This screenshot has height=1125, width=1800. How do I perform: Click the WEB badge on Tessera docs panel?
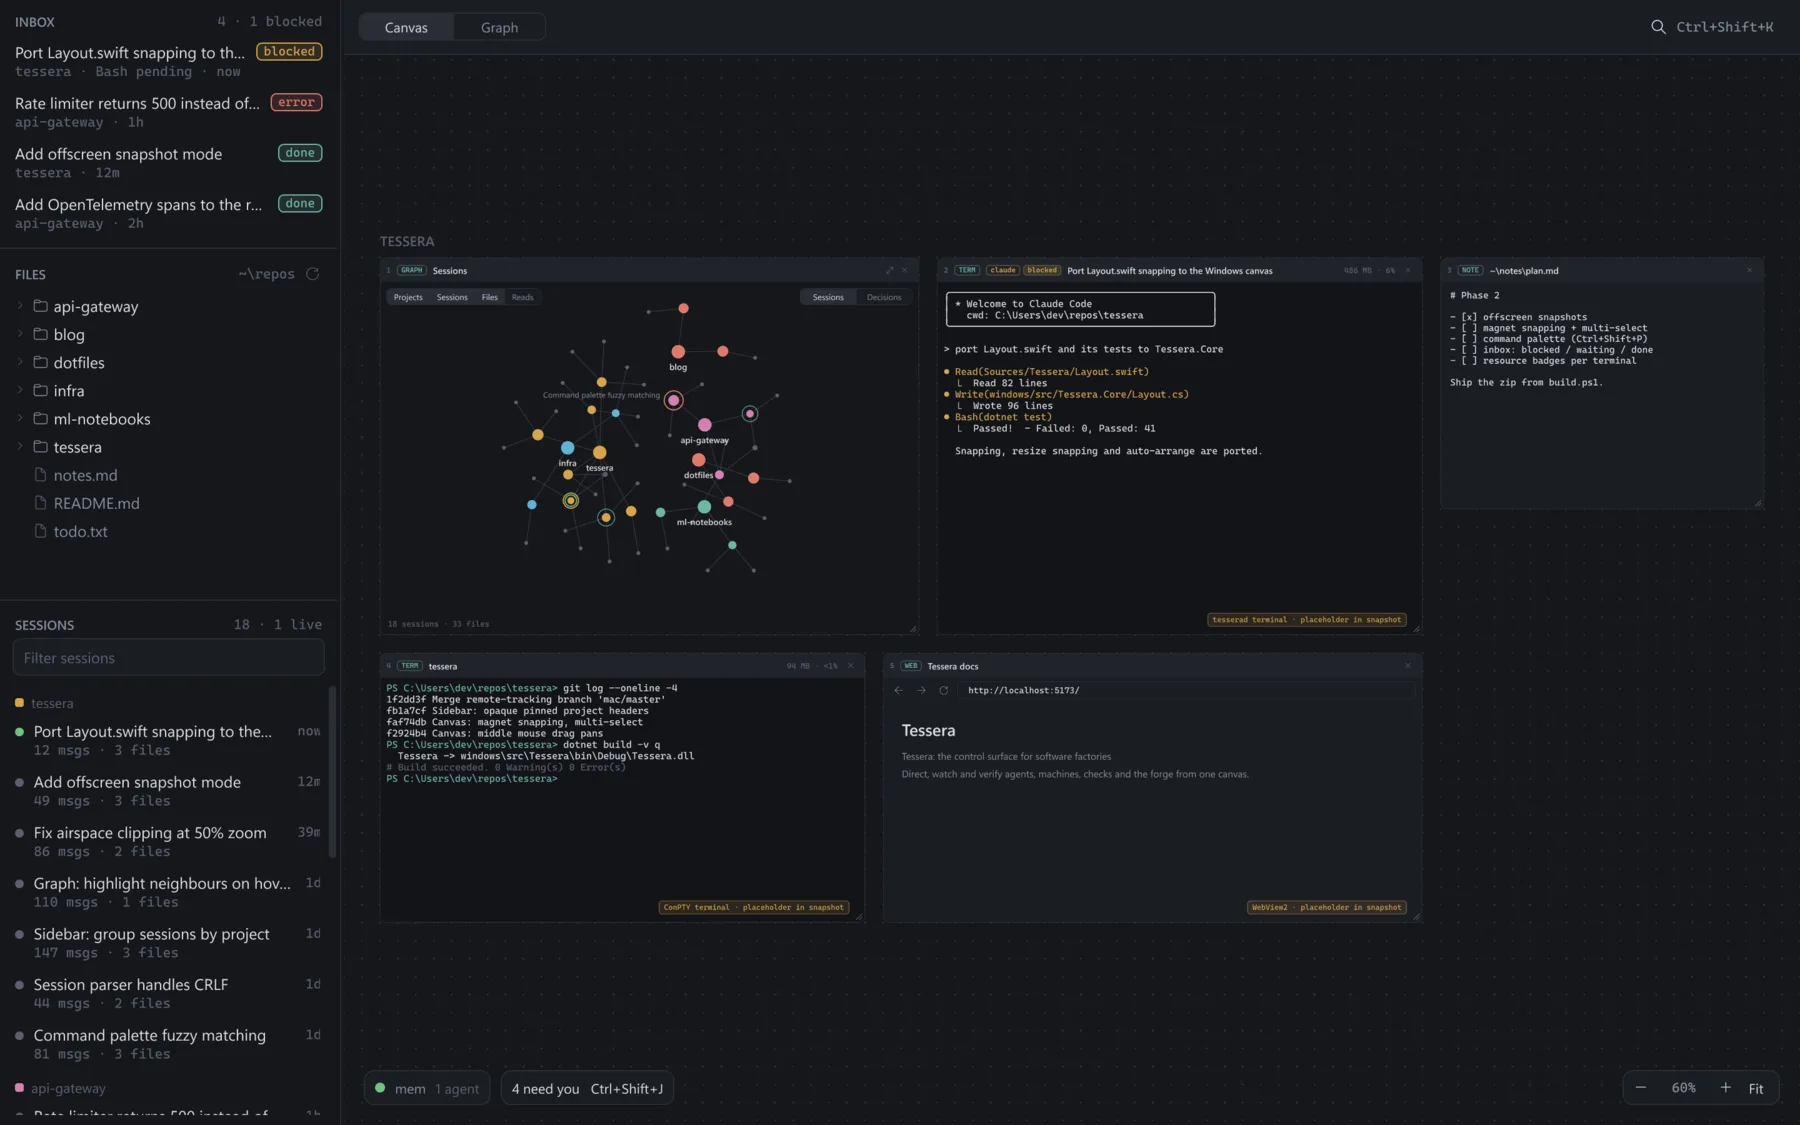pos(910,666)
